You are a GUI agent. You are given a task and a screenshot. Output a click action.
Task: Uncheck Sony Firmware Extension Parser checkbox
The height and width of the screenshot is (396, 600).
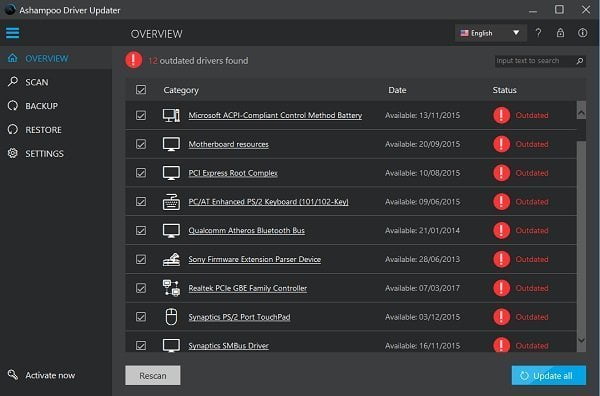pyautogui.click(x=141, y=259)
